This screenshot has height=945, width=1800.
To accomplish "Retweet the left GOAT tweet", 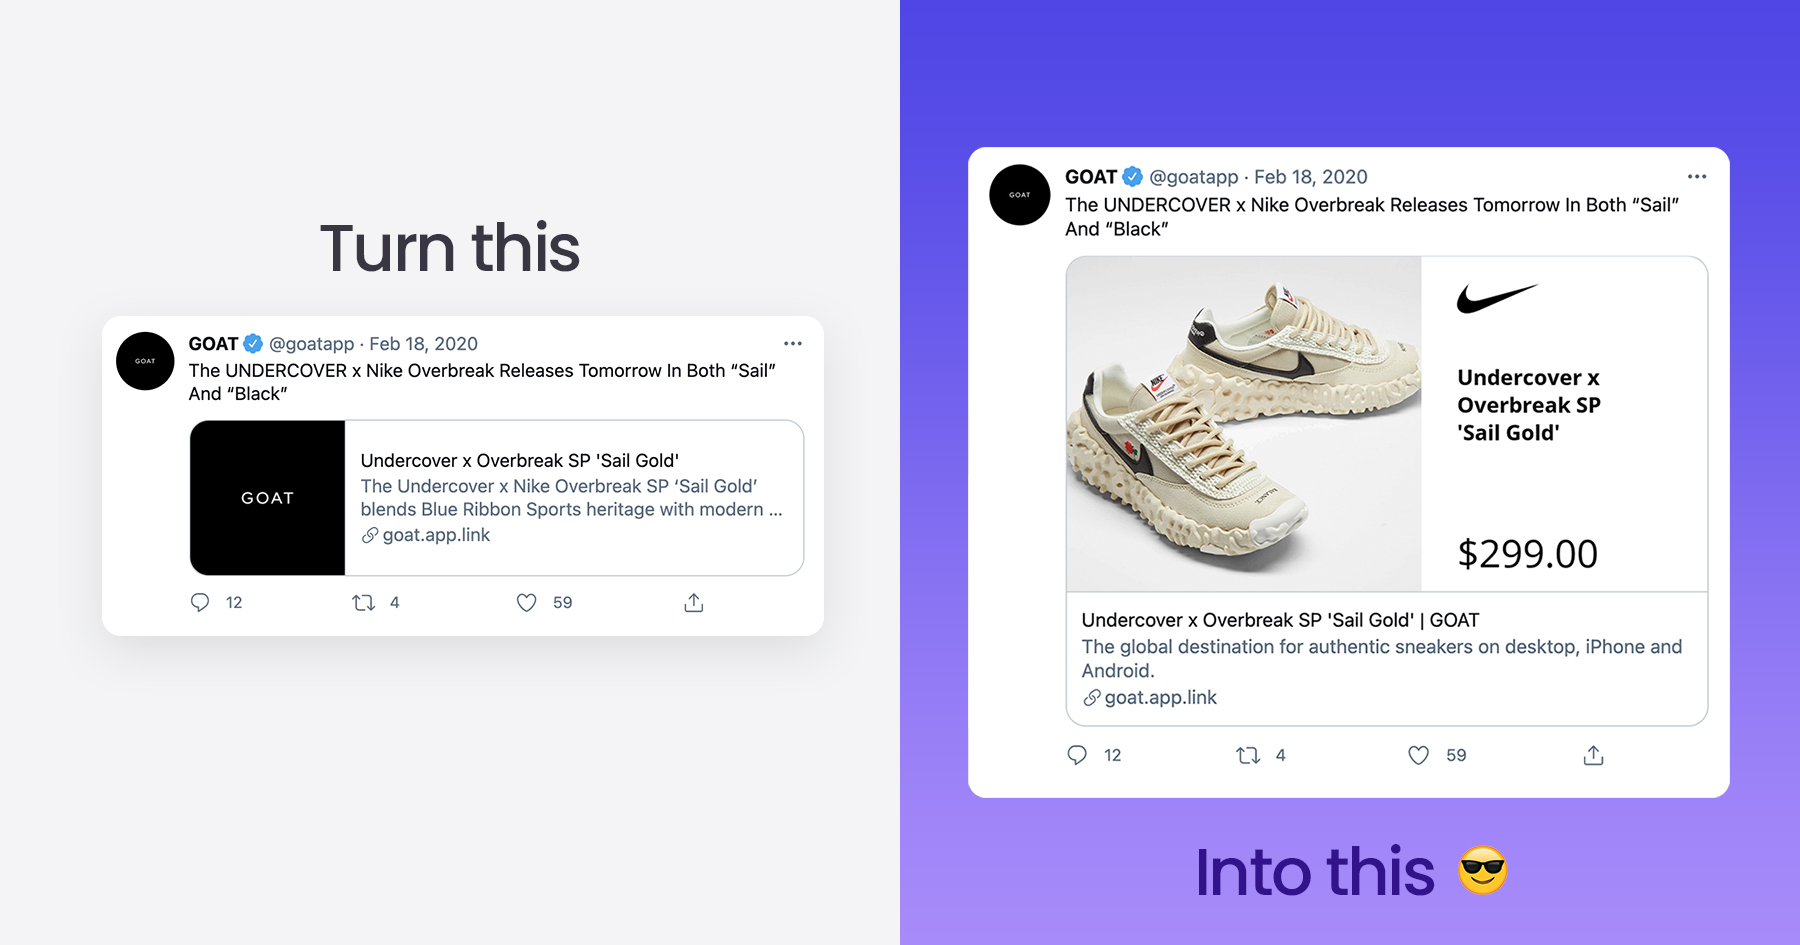I will pyautogui.click(x=363, y=602).
